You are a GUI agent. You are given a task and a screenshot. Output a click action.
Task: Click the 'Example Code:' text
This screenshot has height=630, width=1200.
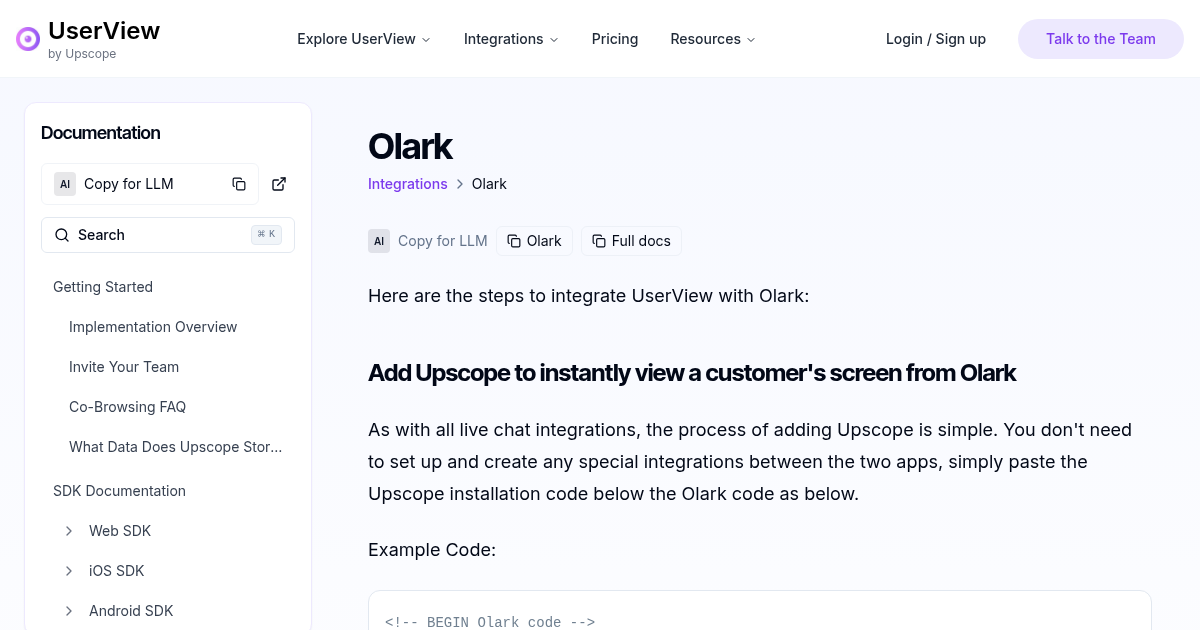pyautogui.click(x=432, y=550)
